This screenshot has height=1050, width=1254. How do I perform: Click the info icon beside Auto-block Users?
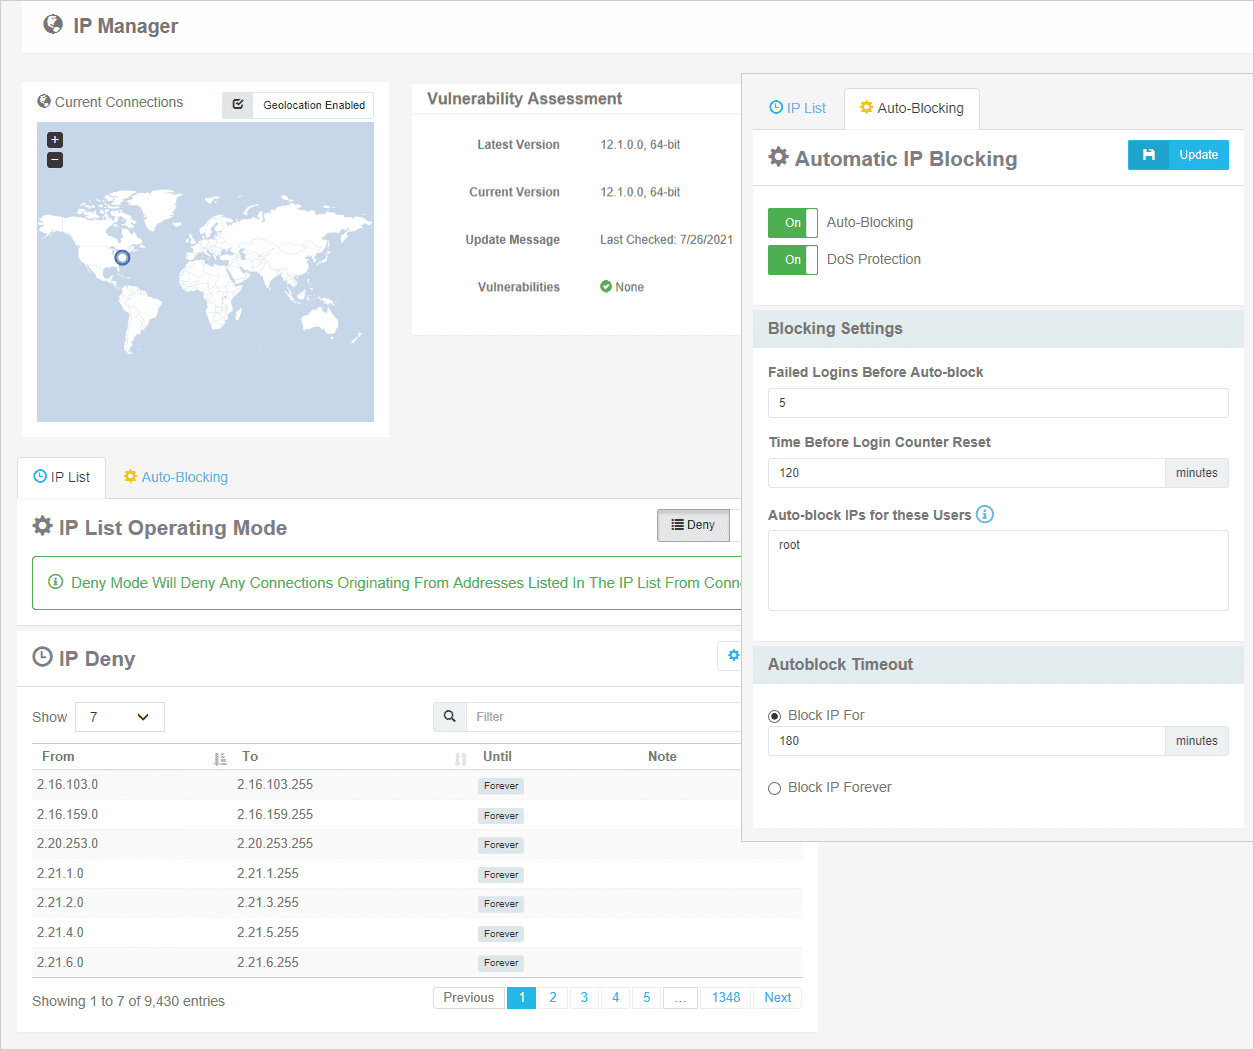point(985,515)
